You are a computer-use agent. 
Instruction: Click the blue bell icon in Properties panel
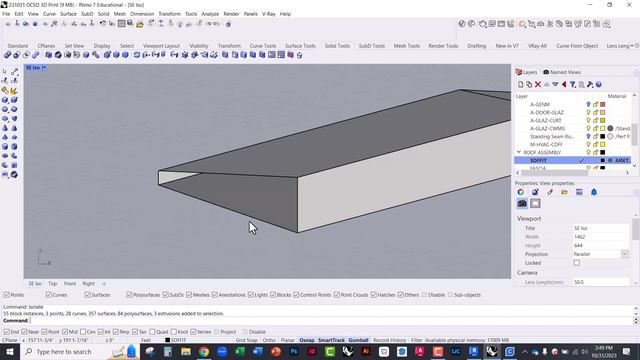[x=594, y=192]
